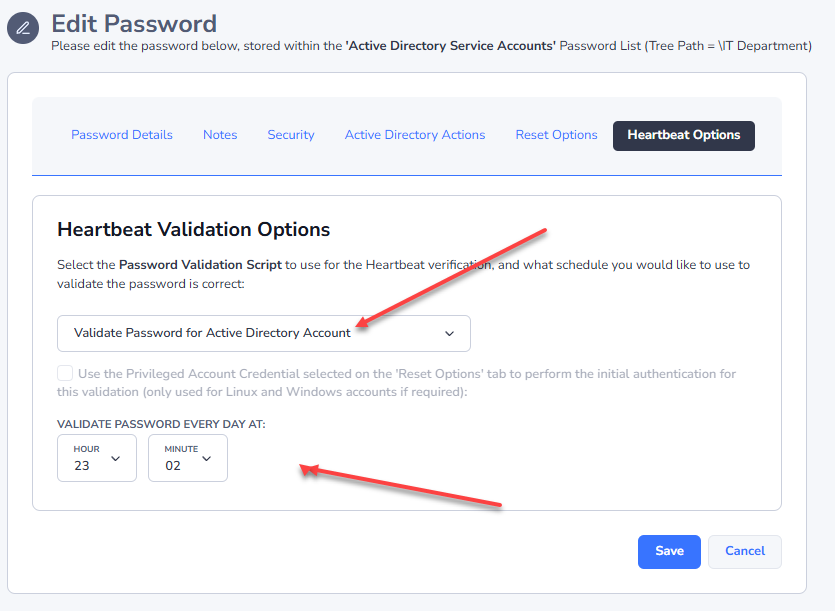Enable the Privileged Account Credential checkbox
The image size is (835, 611).
coord(65,374)
